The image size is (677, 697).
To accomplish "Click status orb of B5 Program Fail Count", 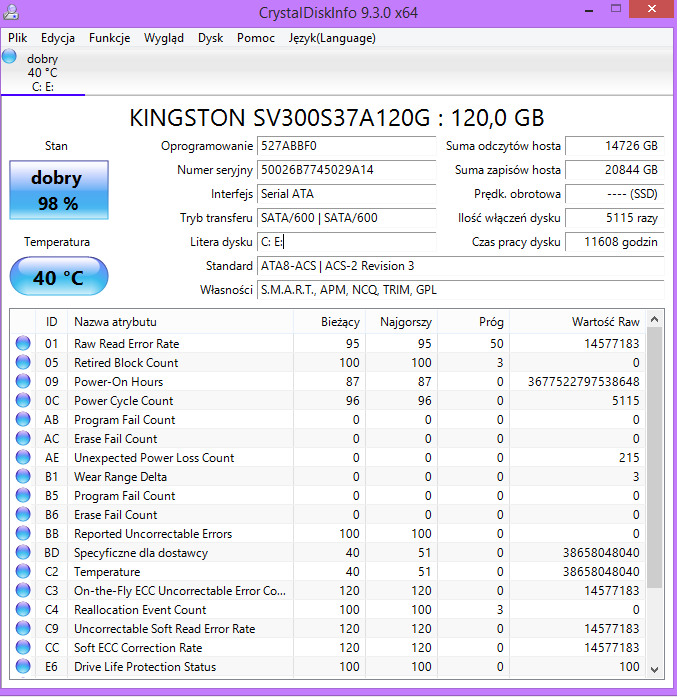I will pyautogui.click(x=23, y=495).
